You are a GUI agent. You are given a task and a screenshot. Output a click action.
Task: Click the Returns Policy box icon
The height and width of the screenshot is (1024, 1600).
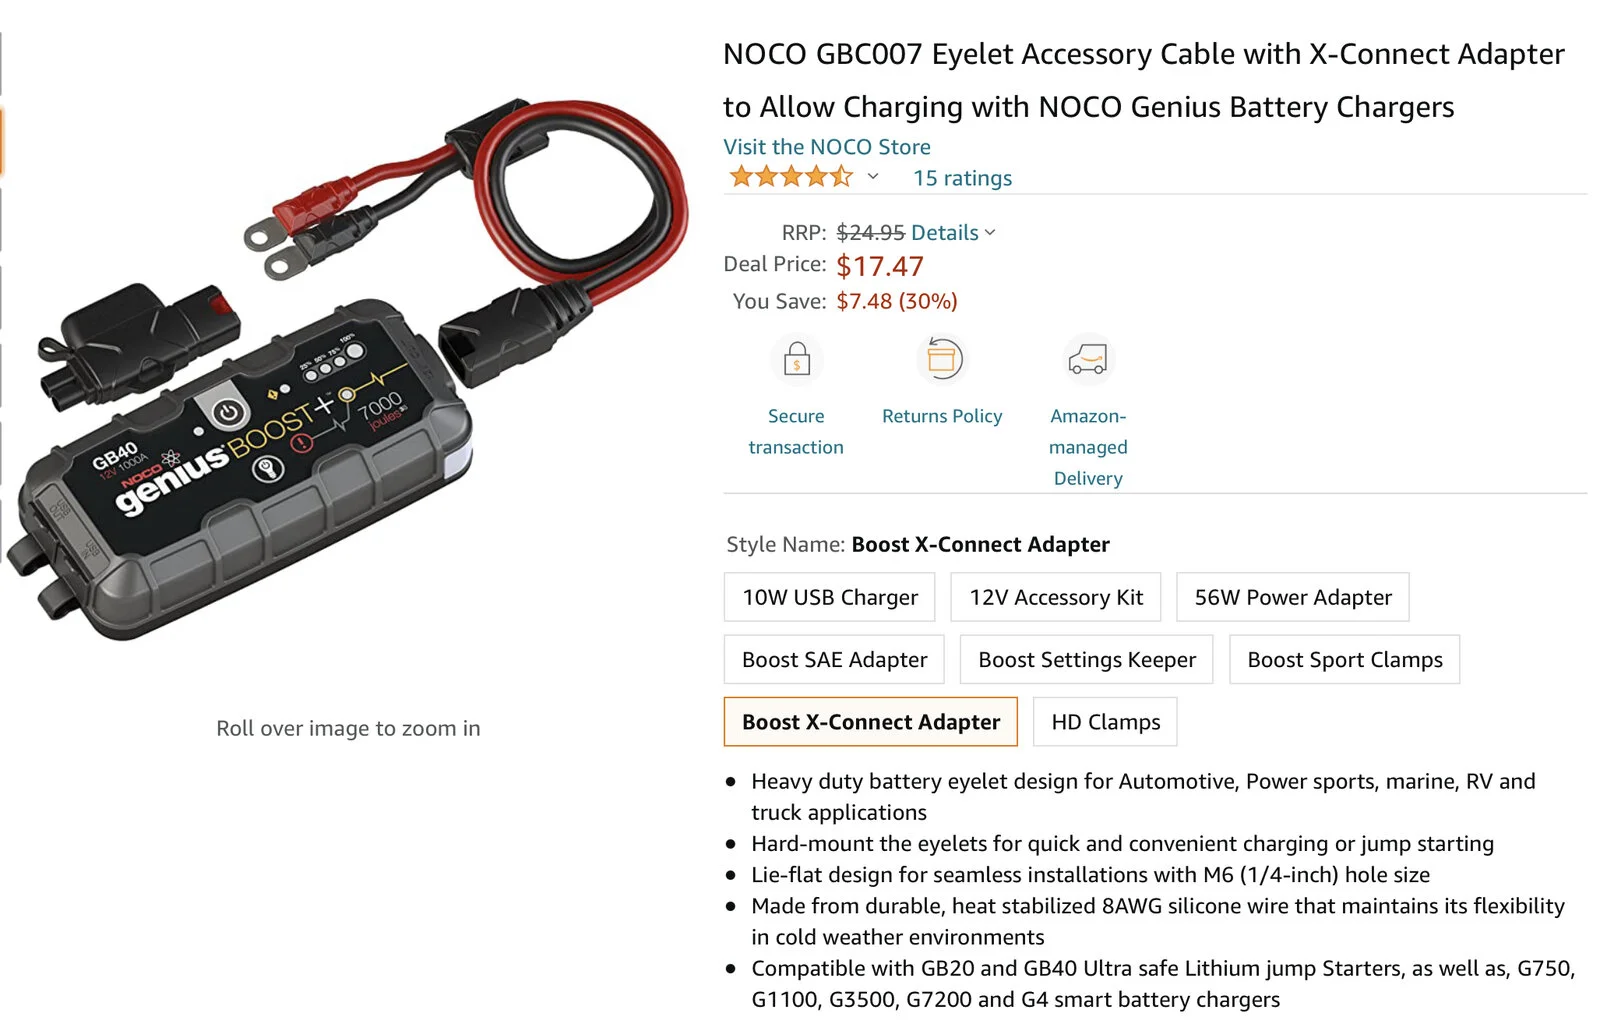(x=942, y=358)
